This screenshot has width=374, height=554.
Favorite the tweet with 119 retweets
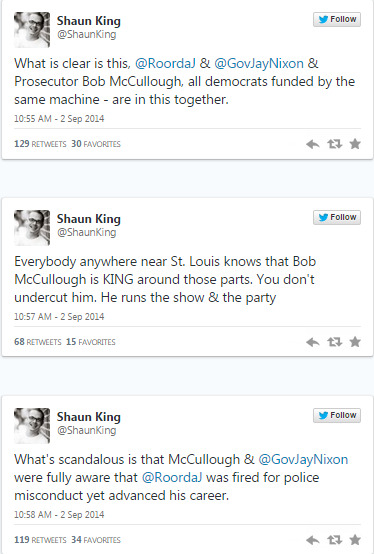[x=355, y=540]
